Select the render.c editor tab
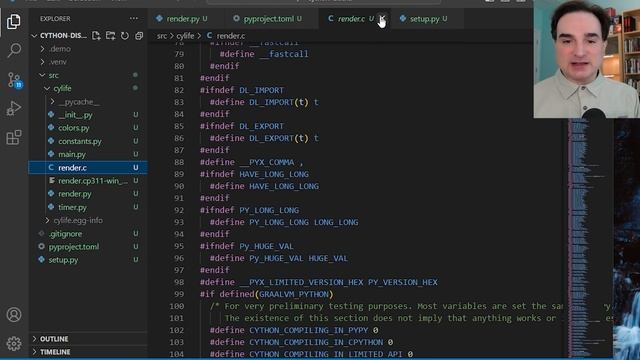This screenshot has width=640, height=360. 351,19
